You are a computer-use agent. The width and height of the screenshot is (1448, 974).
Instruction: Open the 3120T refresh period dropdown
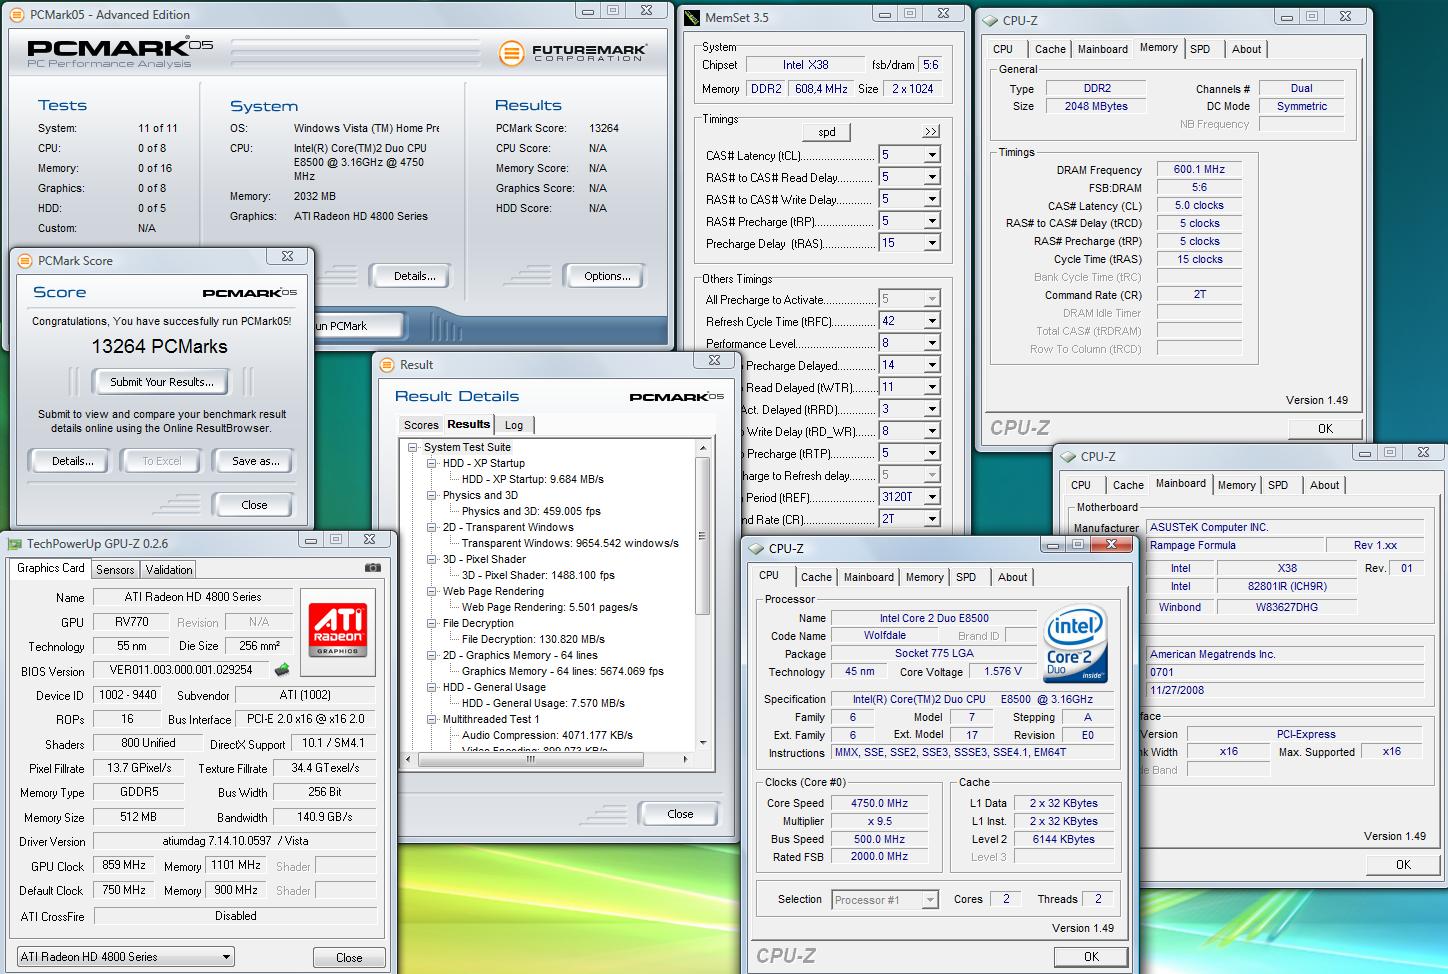click(931, 497)
